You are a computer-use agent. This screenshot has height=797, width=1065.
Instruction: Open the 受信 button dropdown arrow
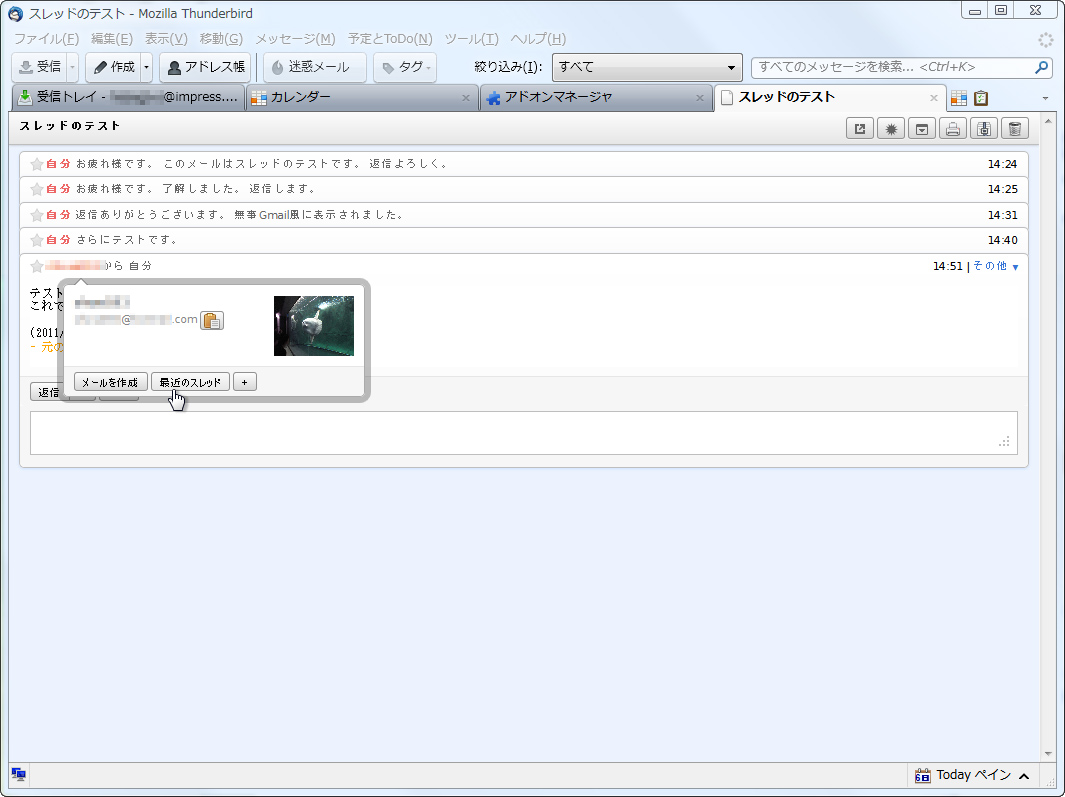(73, 67)
